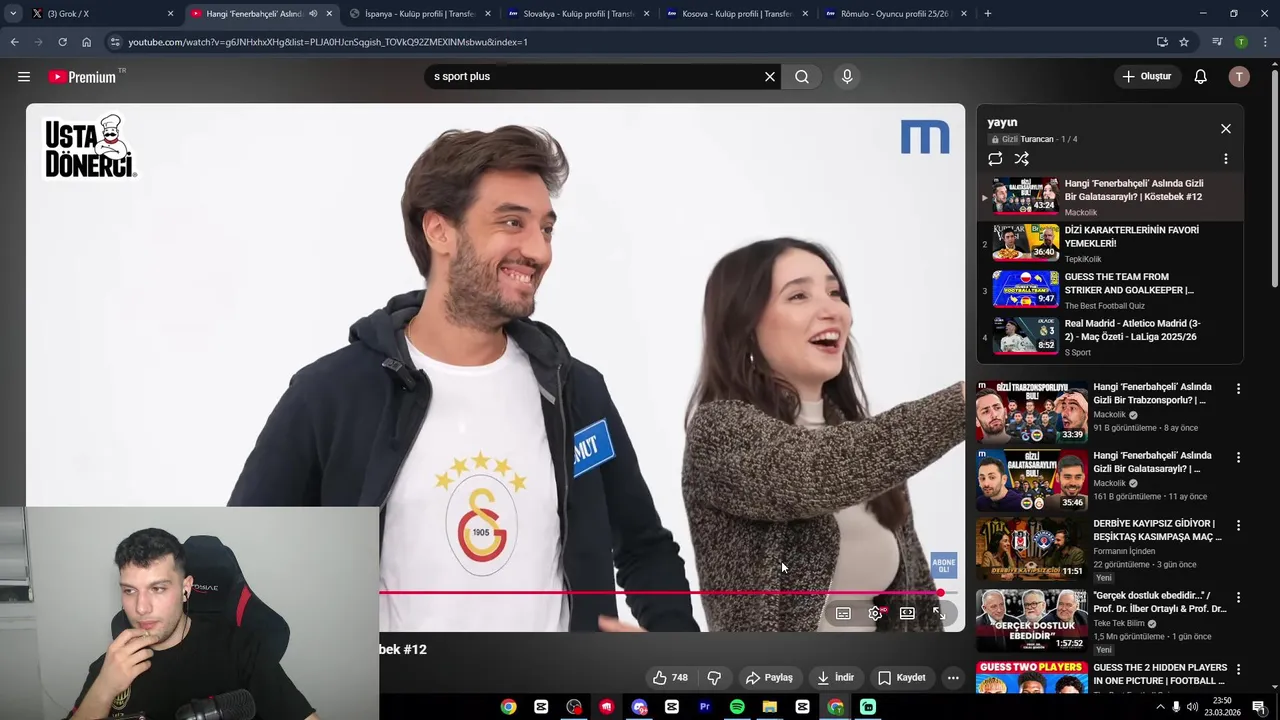This screenshot has width=1280, height=720.
Task: Click inside the 's sport plus' search field
Action: 595,77
